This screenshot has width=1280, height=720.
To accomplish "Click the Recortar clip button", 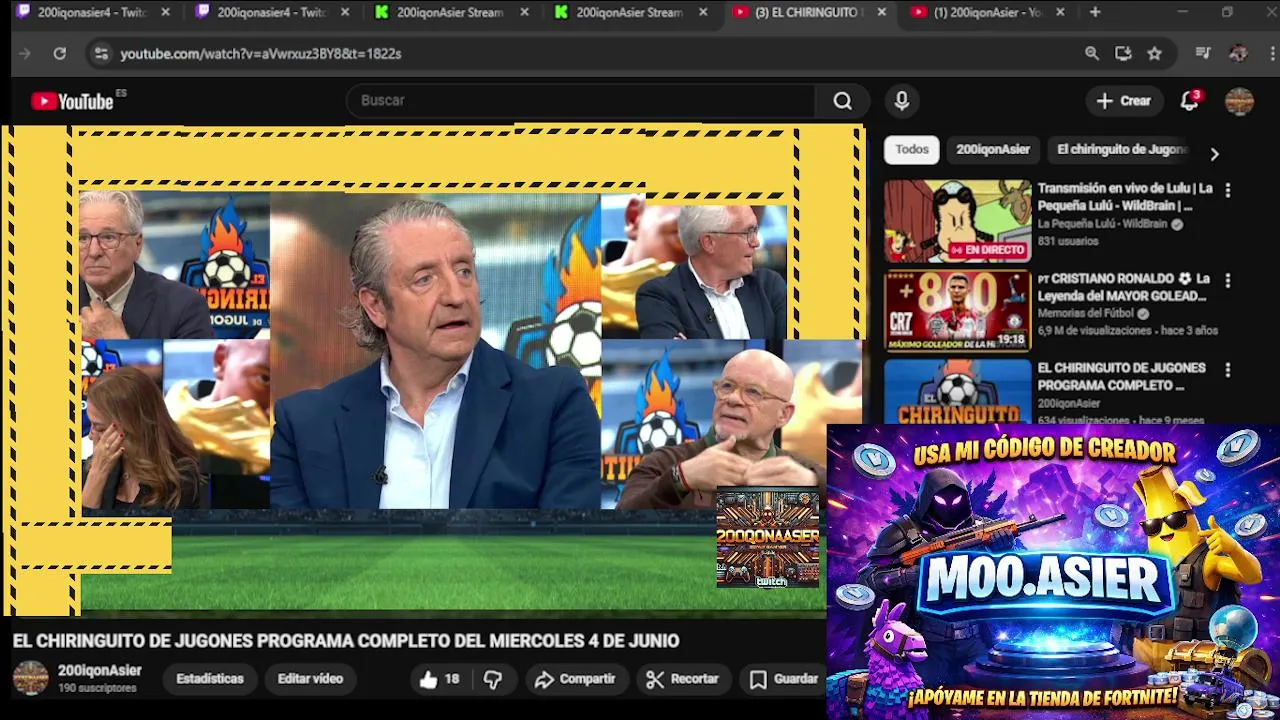I will point(682,679).
